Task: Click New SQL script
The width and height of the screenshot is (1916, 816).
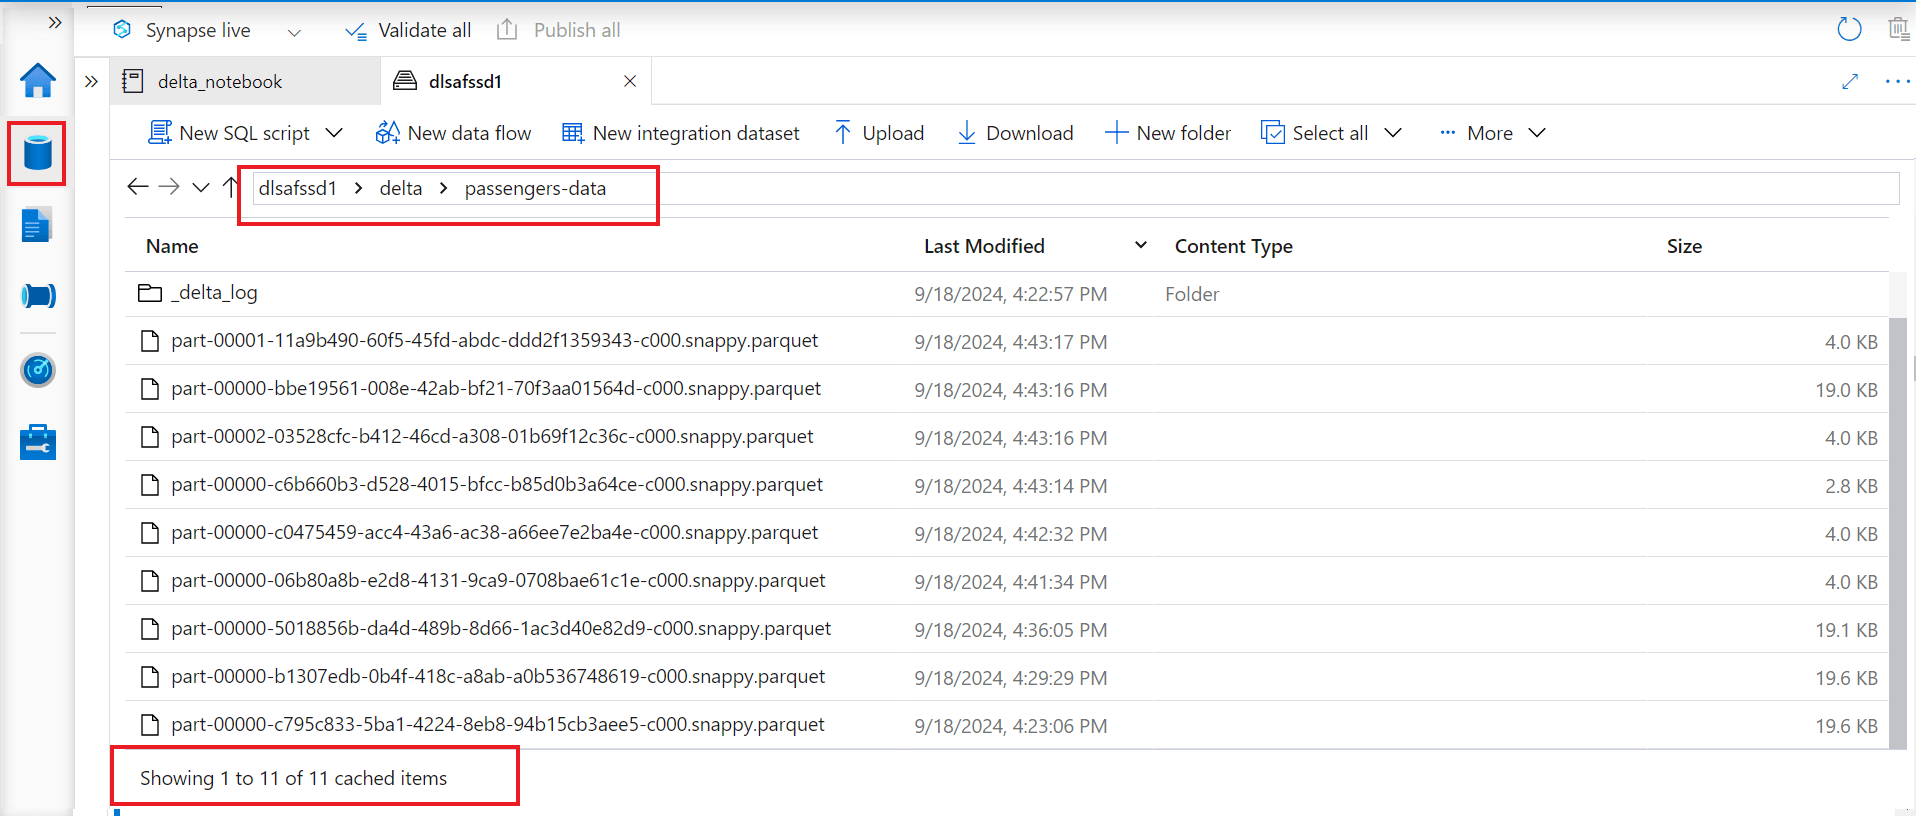Action: pyautogui.click(x=229, y=133)
